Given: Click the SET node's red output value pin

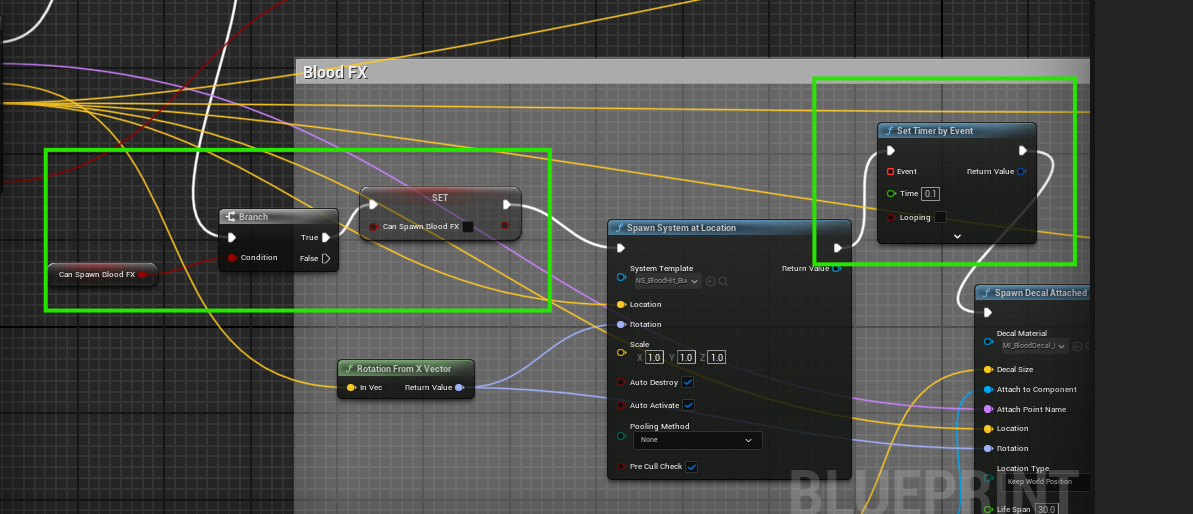Looking at the screenshot, I should point(505,226).
